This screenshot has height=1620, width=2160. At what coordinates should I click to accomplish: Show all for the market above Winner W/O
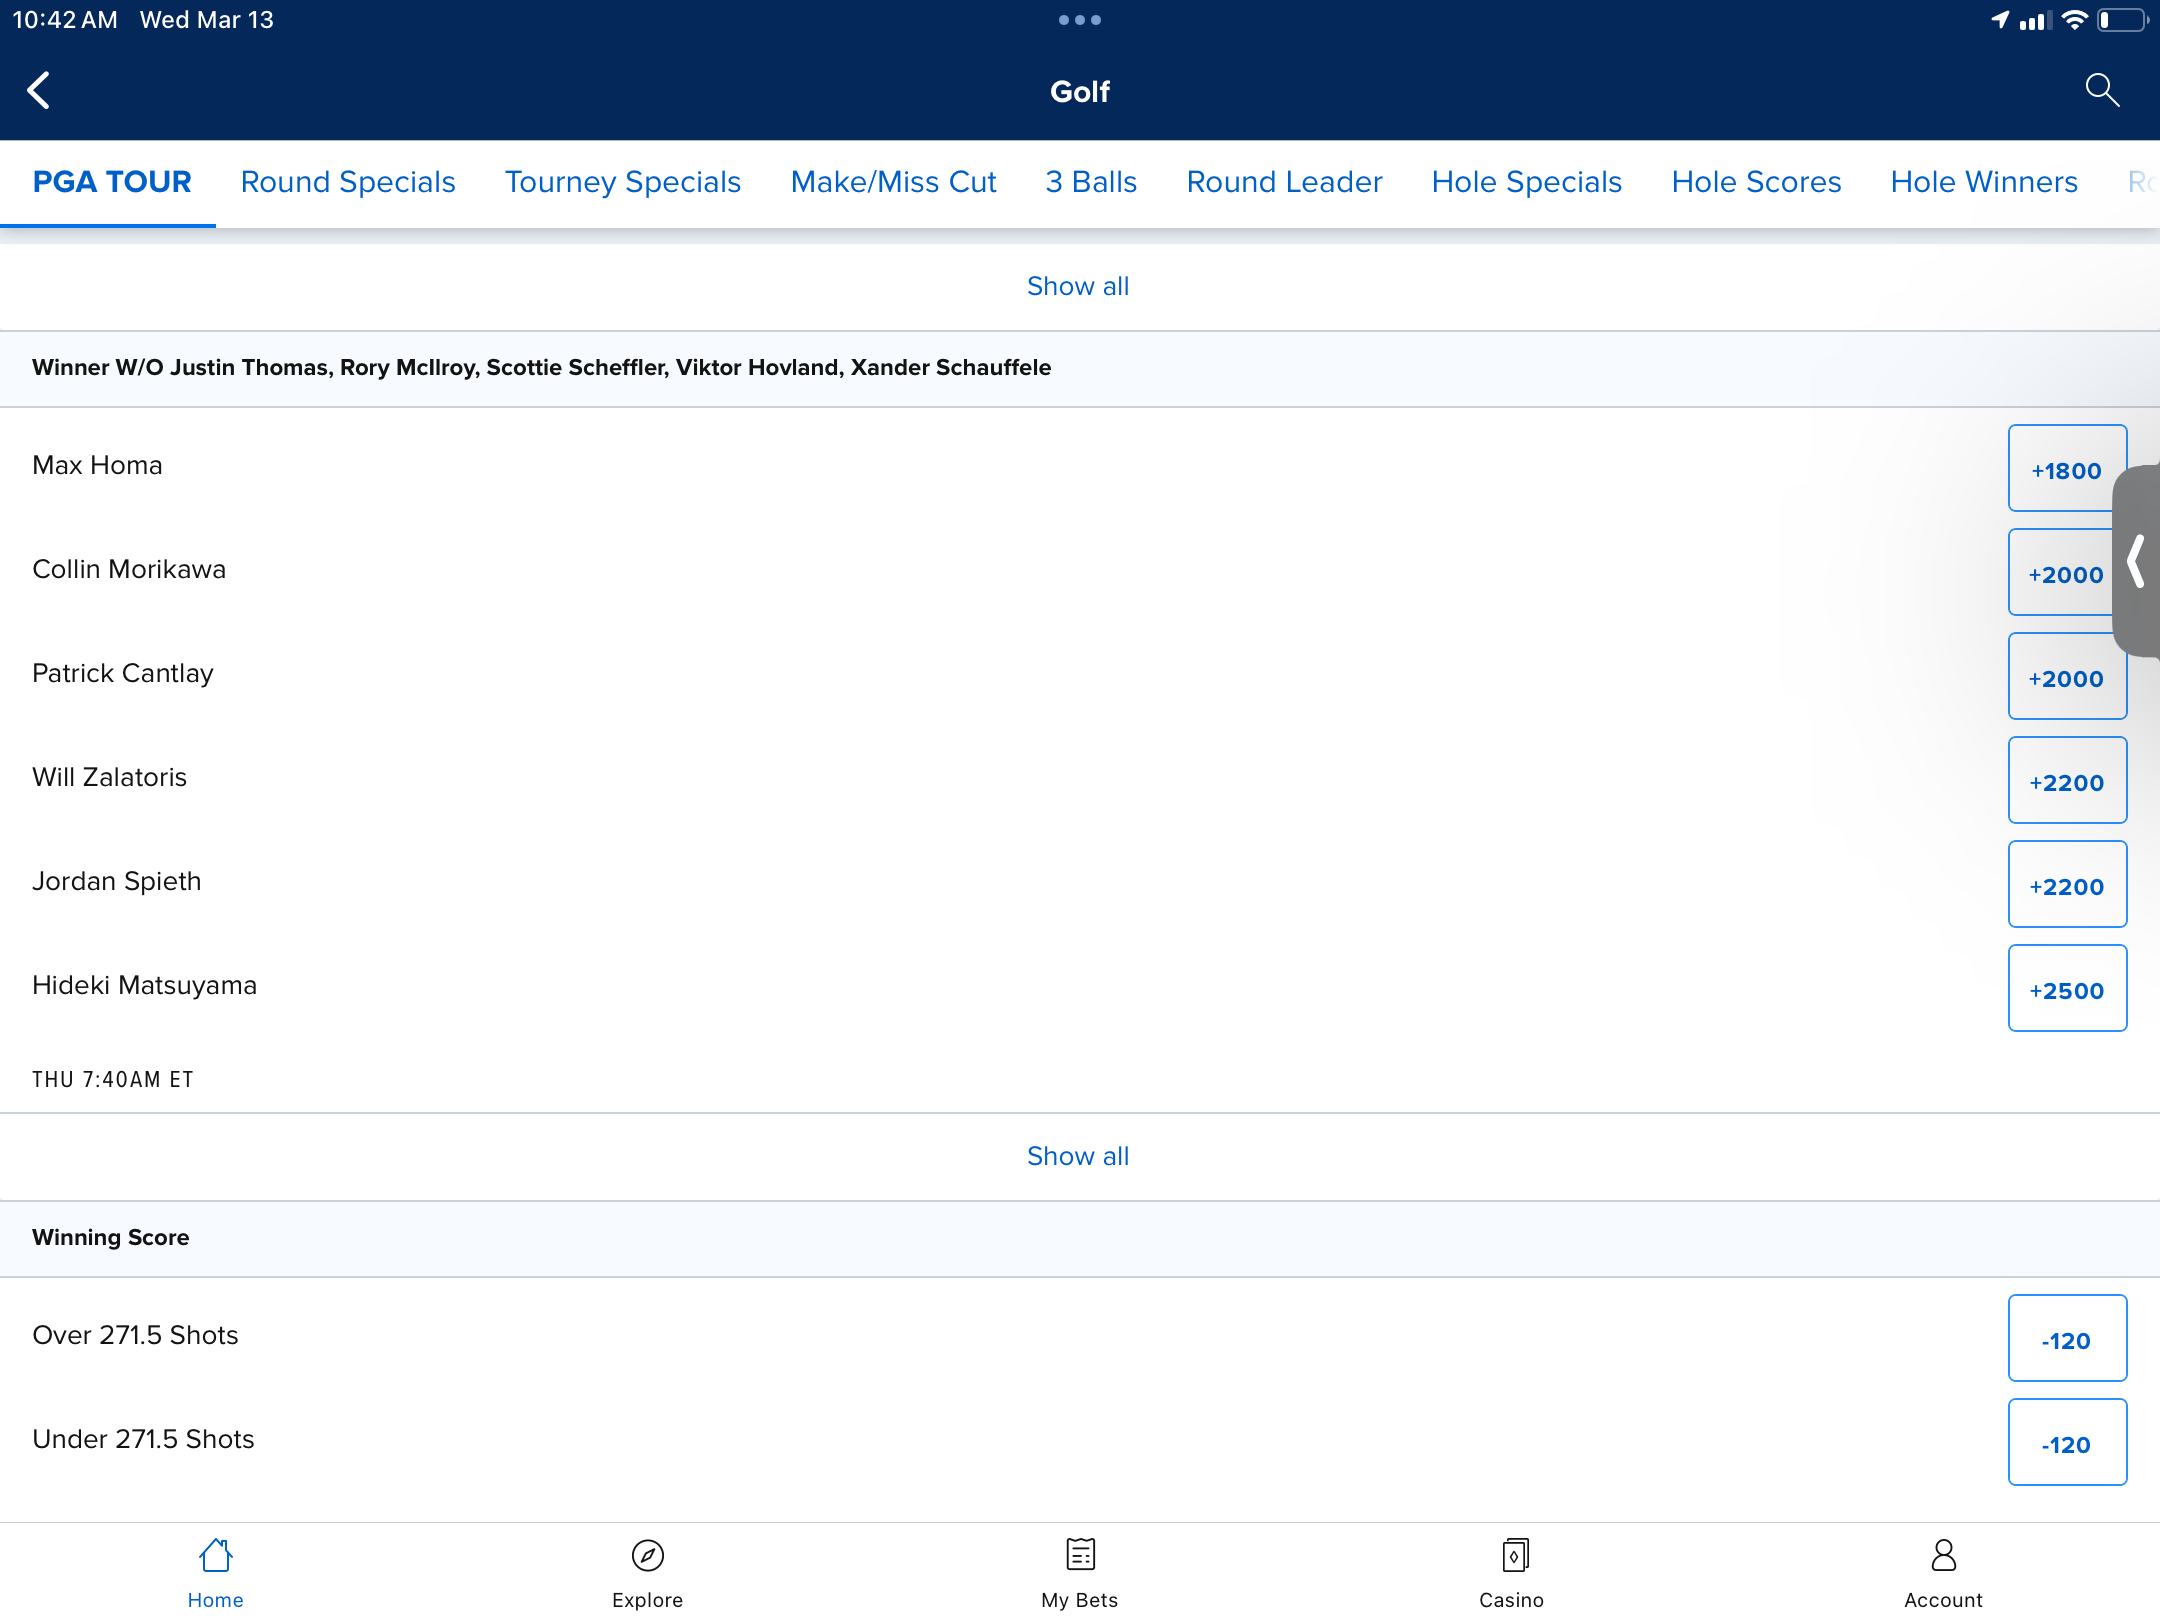pyautogui.click(x=1078, y=286)
